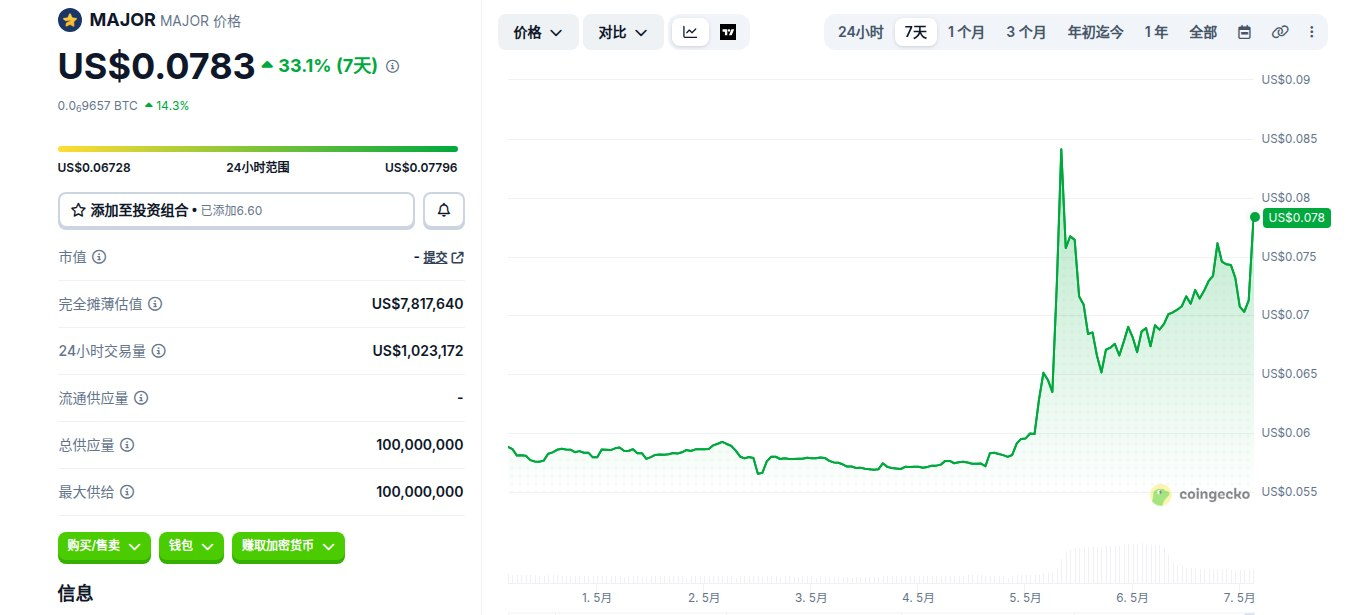Click the US$0.06728 range low
Viewport: 1360px width, 615px height.
click(94, 168)
